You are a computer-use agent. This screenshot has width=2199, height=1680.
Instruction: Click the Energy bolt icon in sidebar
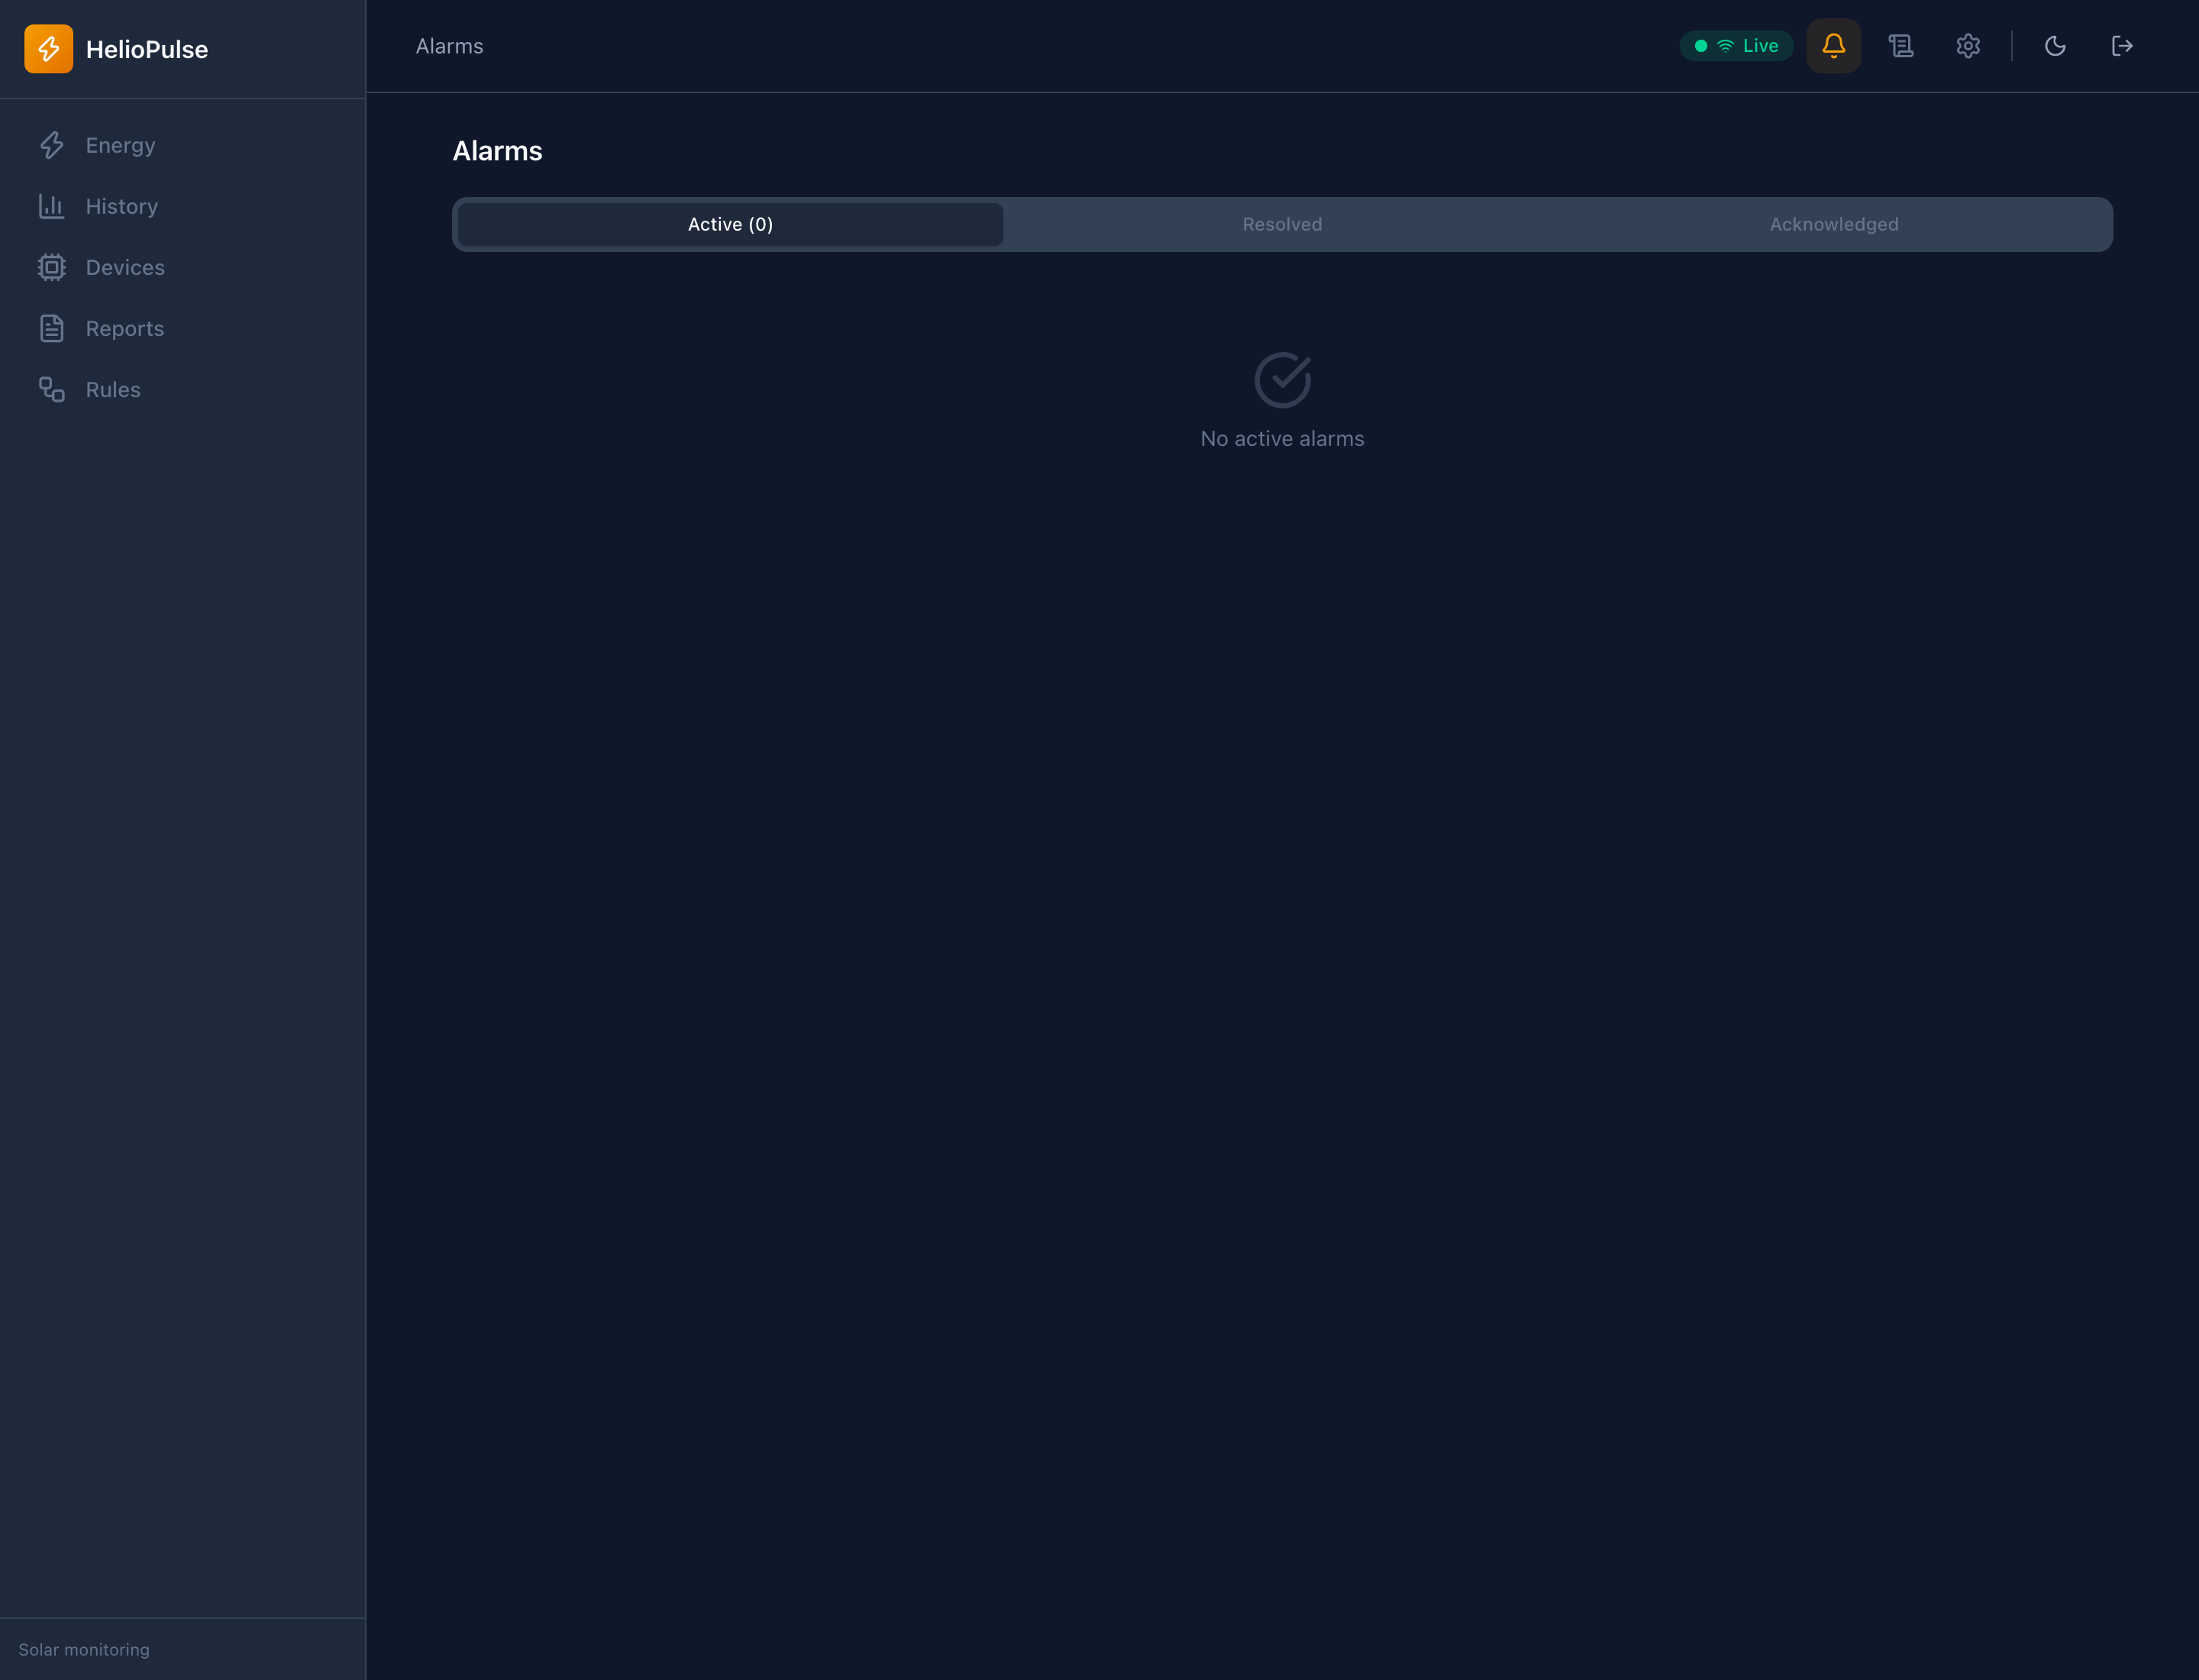[x=52, y=145]
